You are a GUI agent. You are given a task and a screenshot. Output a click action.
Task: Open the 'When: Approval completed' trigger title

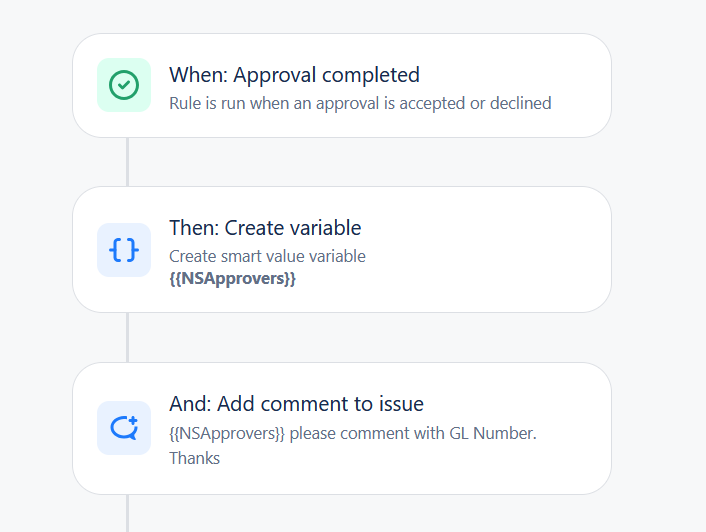pos(294,75)
